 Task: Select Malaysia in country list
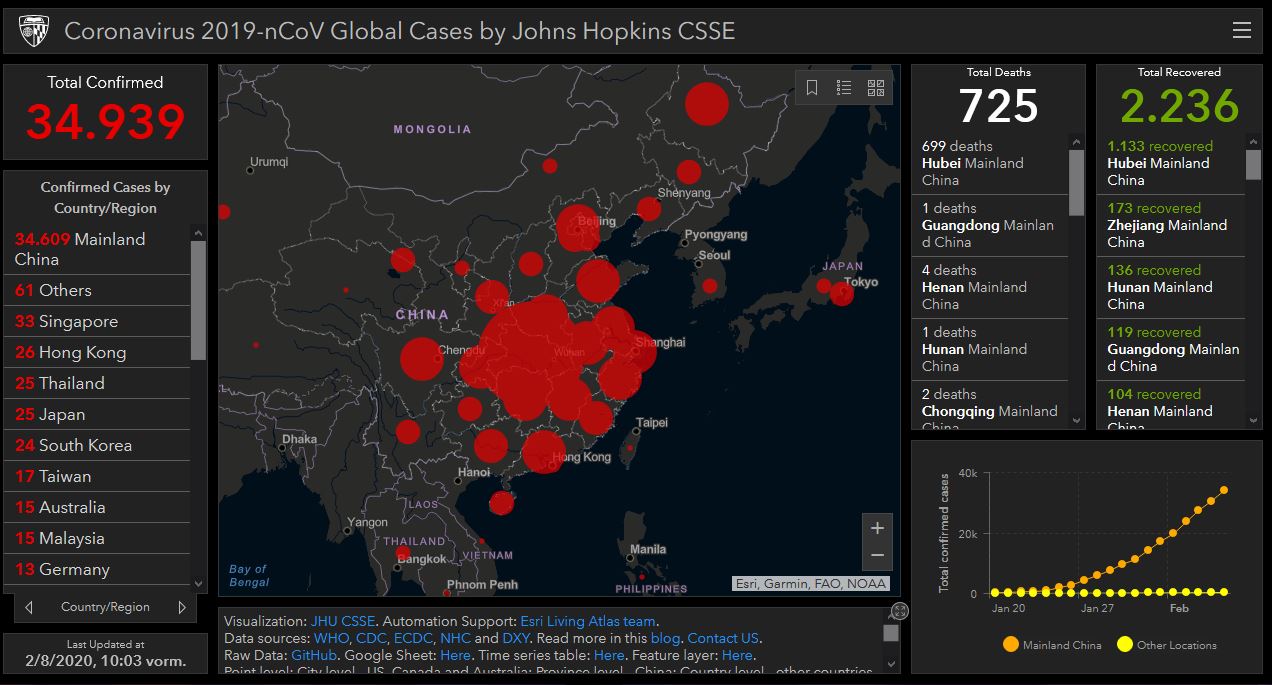click(98, 538)
